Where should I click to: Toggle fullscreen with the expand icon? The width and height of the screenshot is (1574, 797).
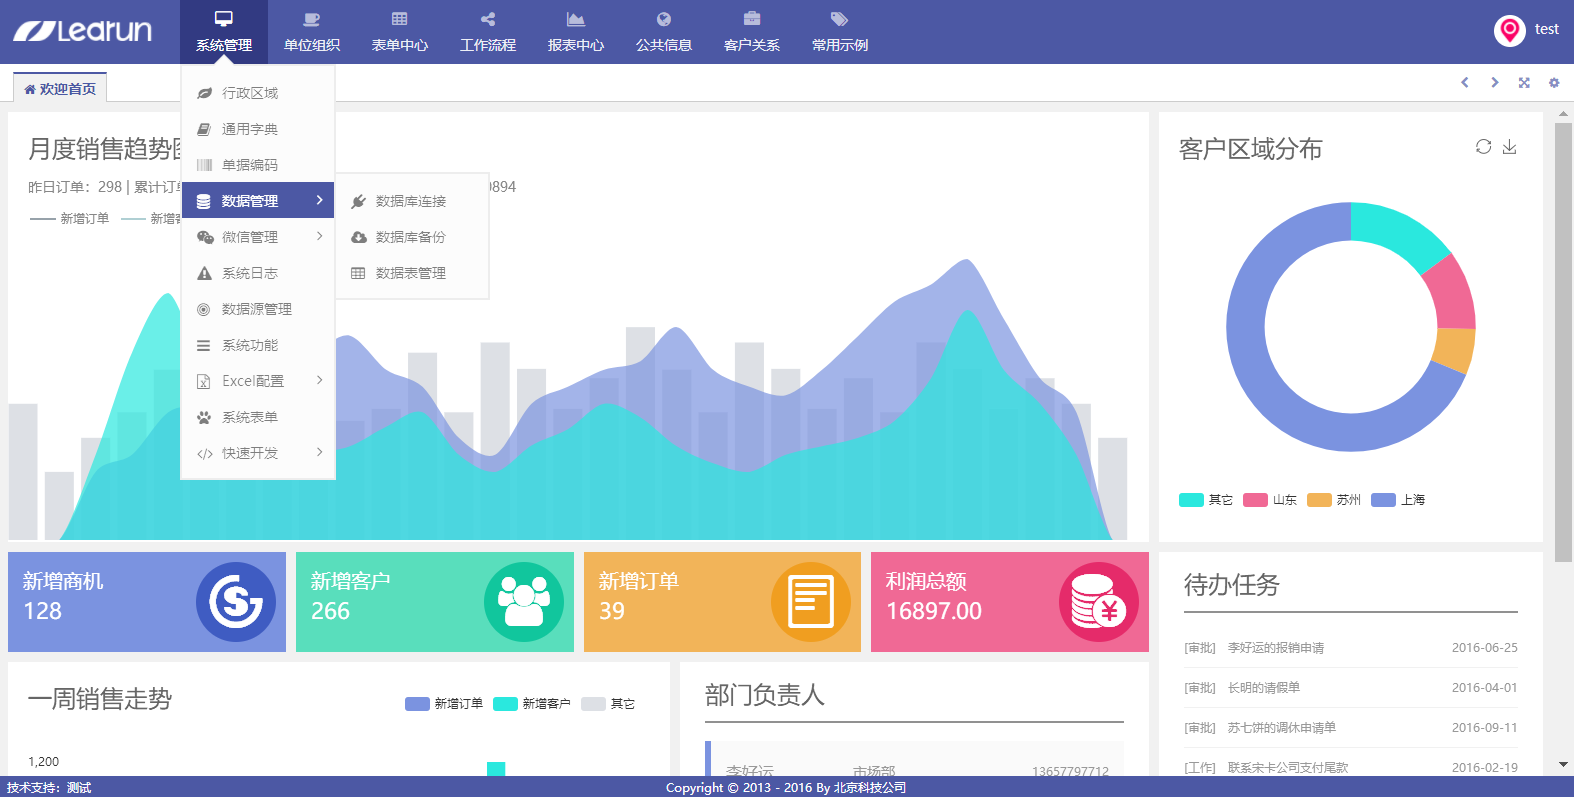1524,83
